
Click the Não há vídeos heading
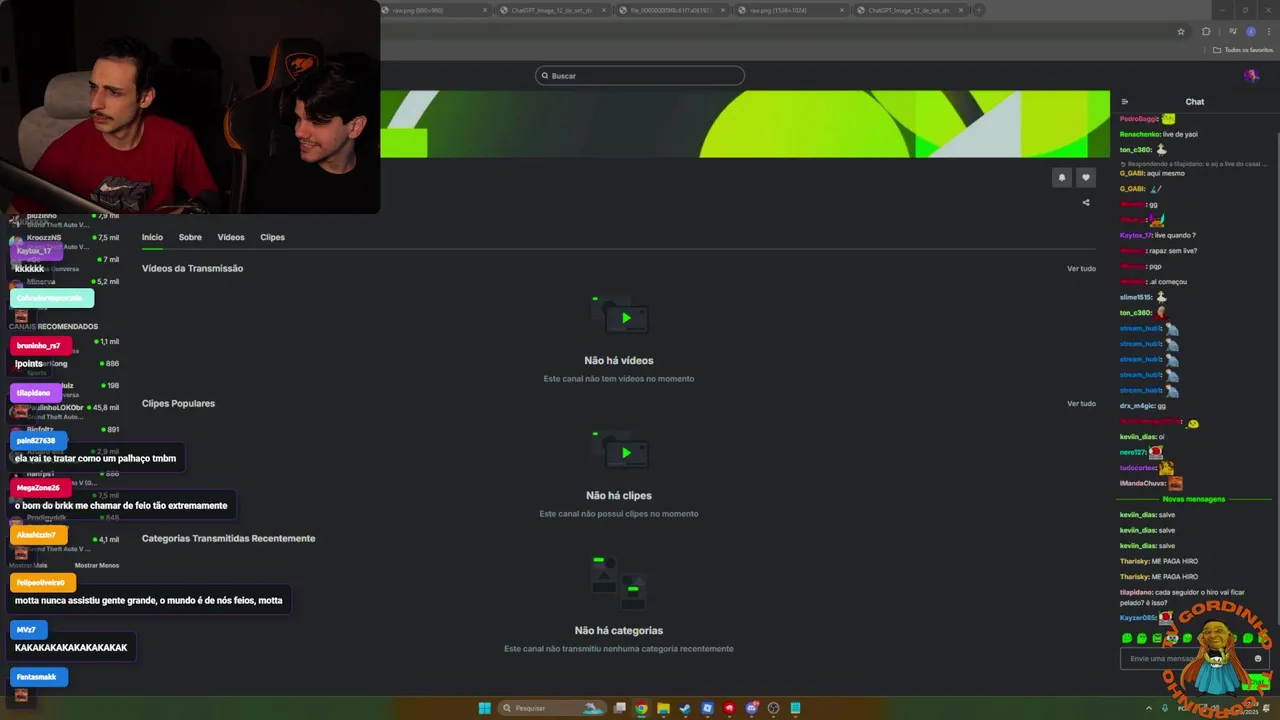[x=619, y=360]
